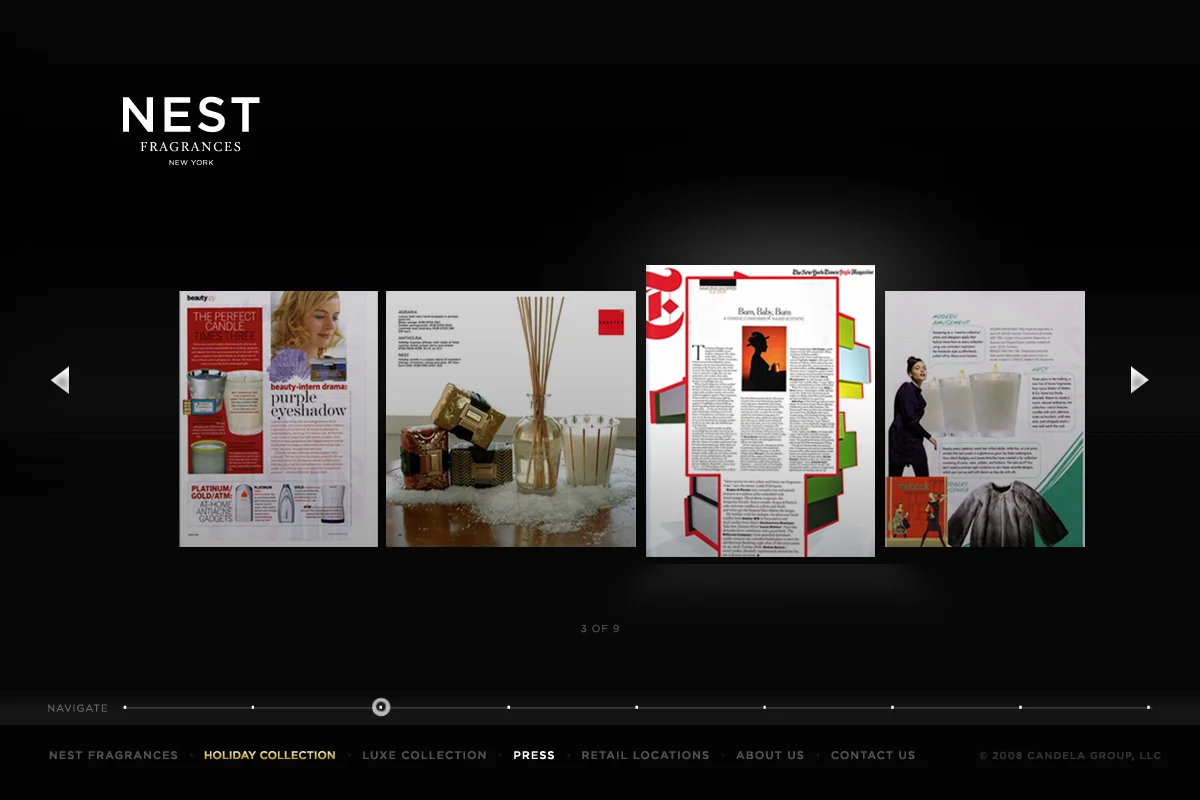Open the Nest Fragrances menu item
Screen dimensions: 1200x800
point(113,755)
